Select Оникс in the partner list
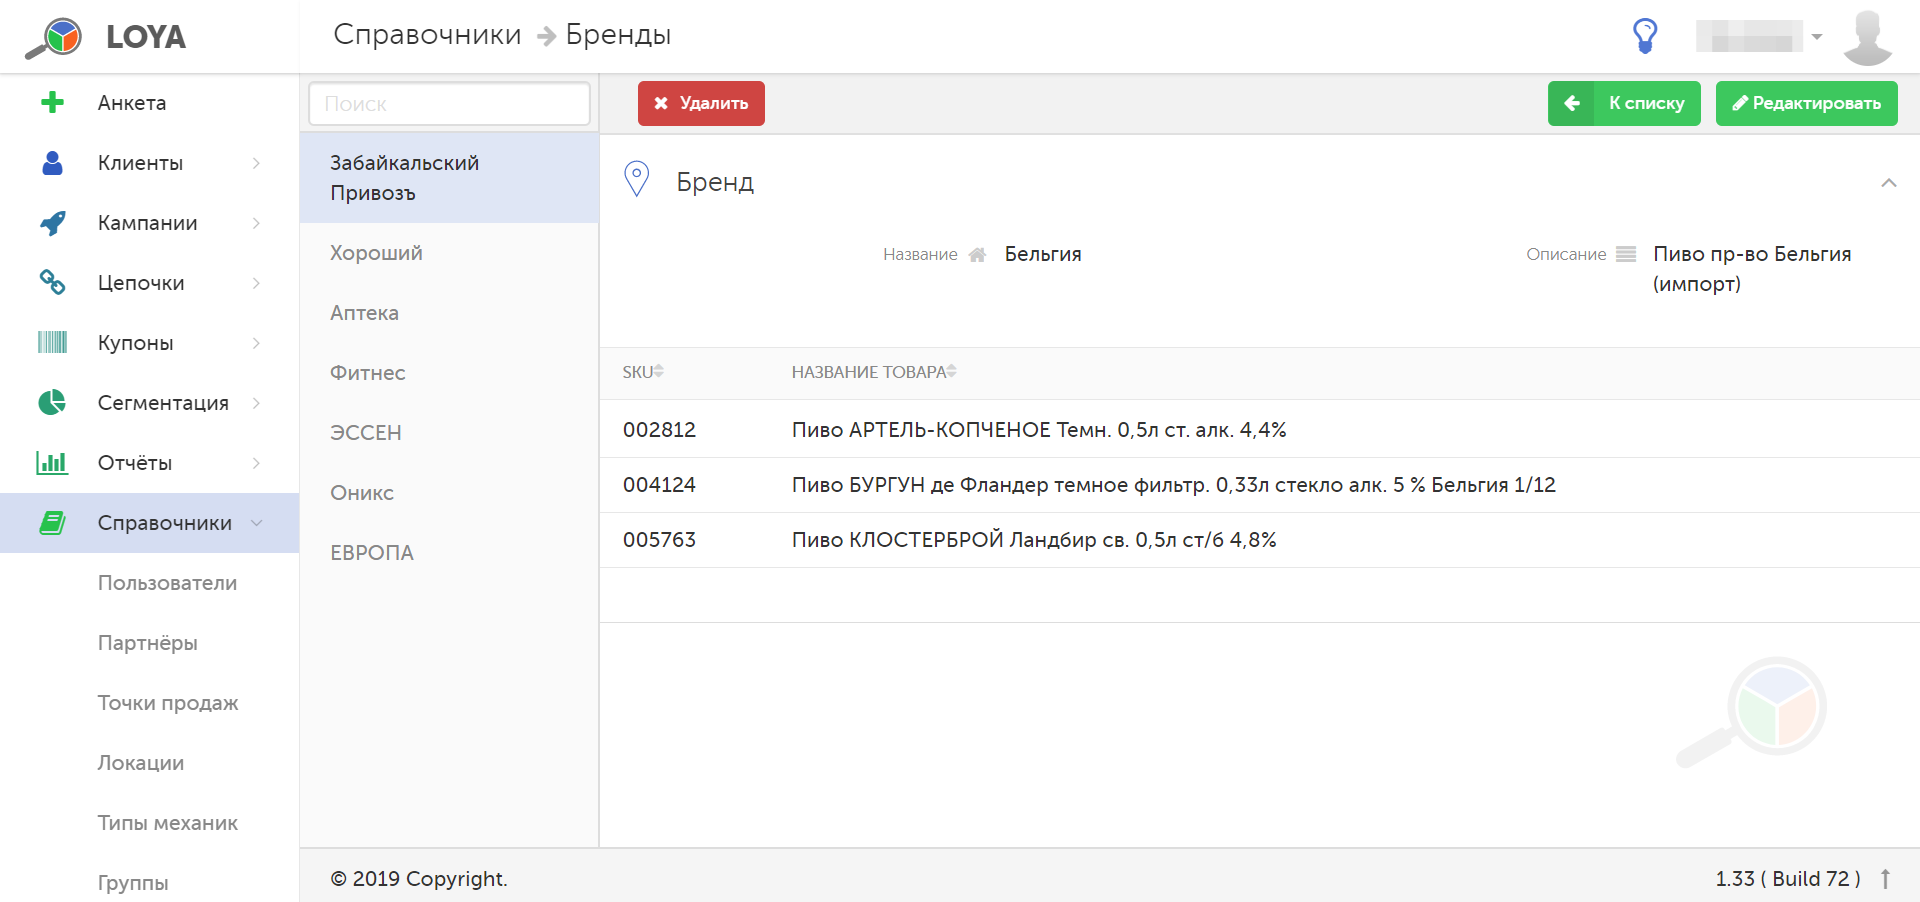The image size is (1920, 902). click(x=449, y=493)
